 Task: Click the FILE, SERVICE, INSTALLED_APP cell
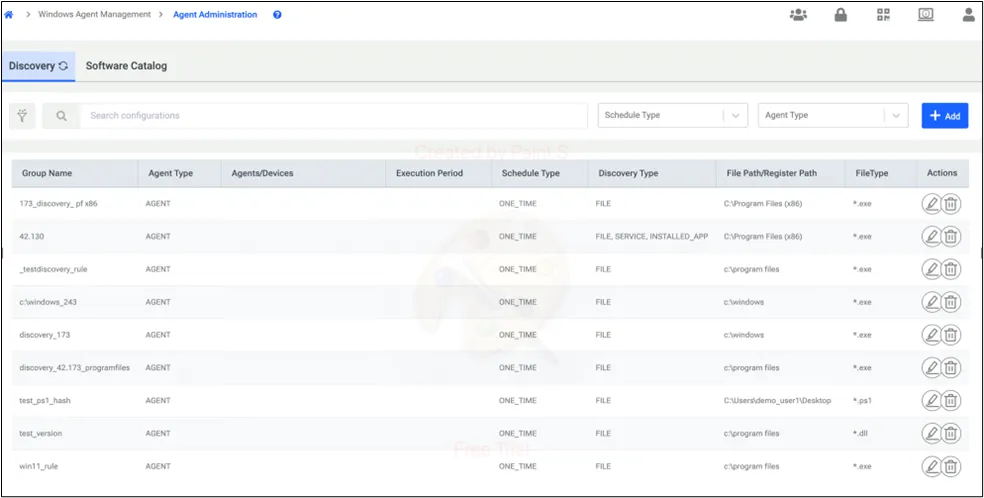652,236
